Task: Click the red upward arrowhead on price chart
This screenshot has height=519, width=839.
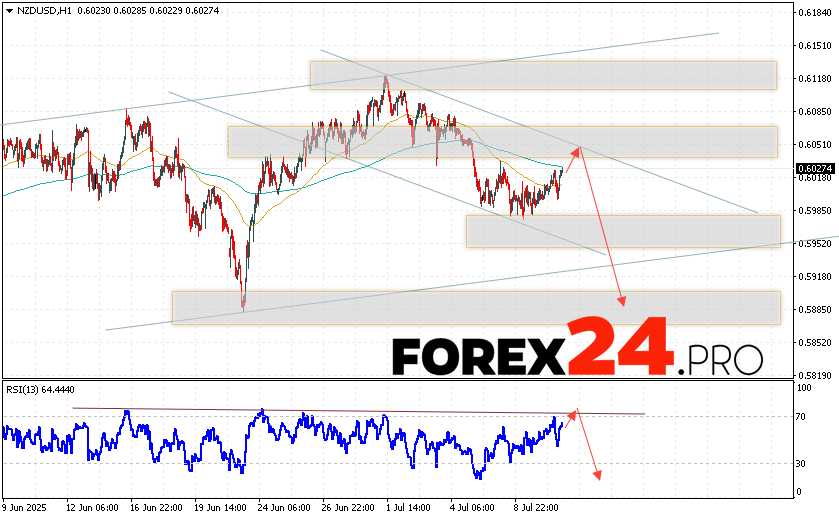Action: (576, 149)
